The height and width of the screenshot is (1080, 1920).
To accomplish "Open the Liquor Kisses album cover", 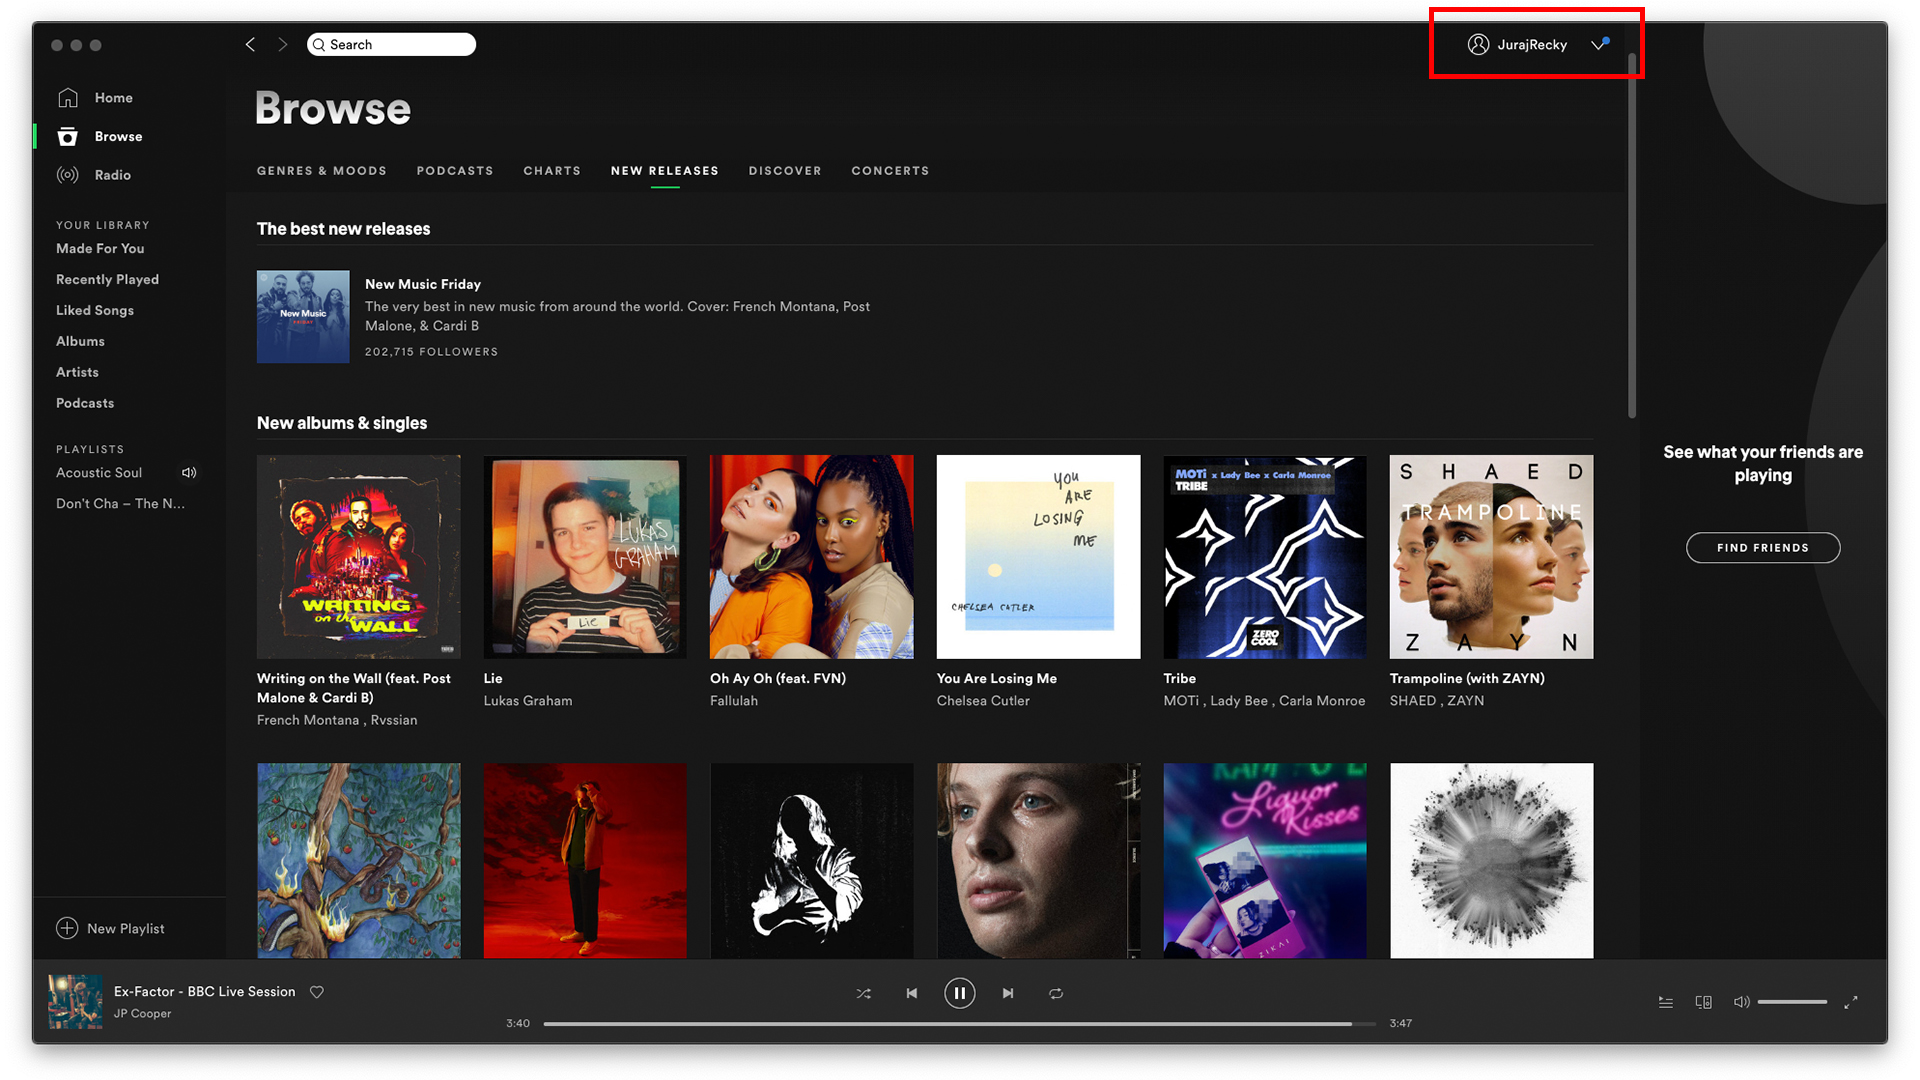I will click(x=1265, y=861).
